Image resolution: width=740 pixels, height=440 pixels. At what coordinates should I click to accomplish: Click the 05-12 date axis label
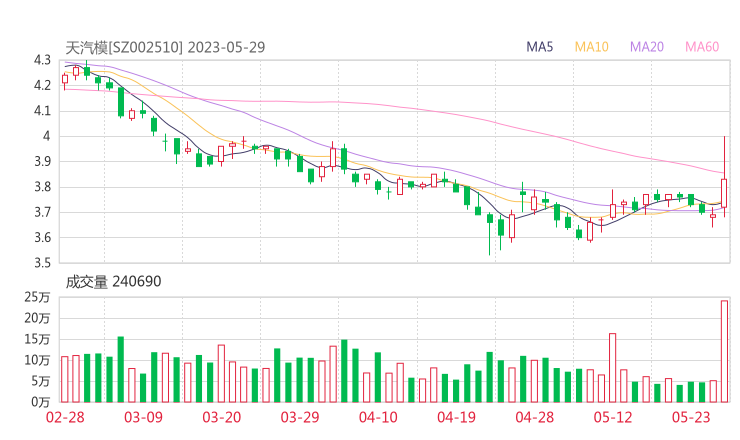click(613, 417)
